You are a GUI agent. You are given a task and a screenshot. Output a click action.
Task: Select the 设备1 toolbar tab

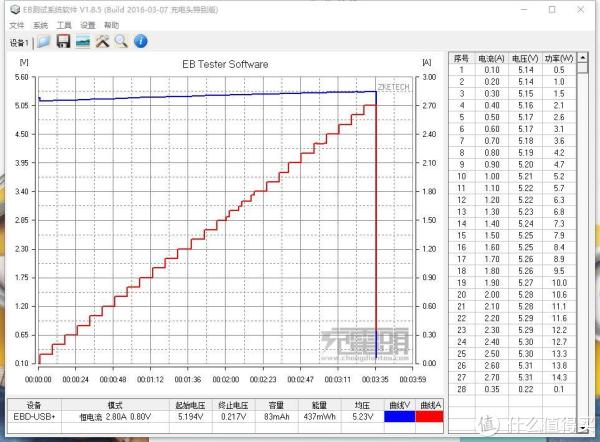pos(19,42)
